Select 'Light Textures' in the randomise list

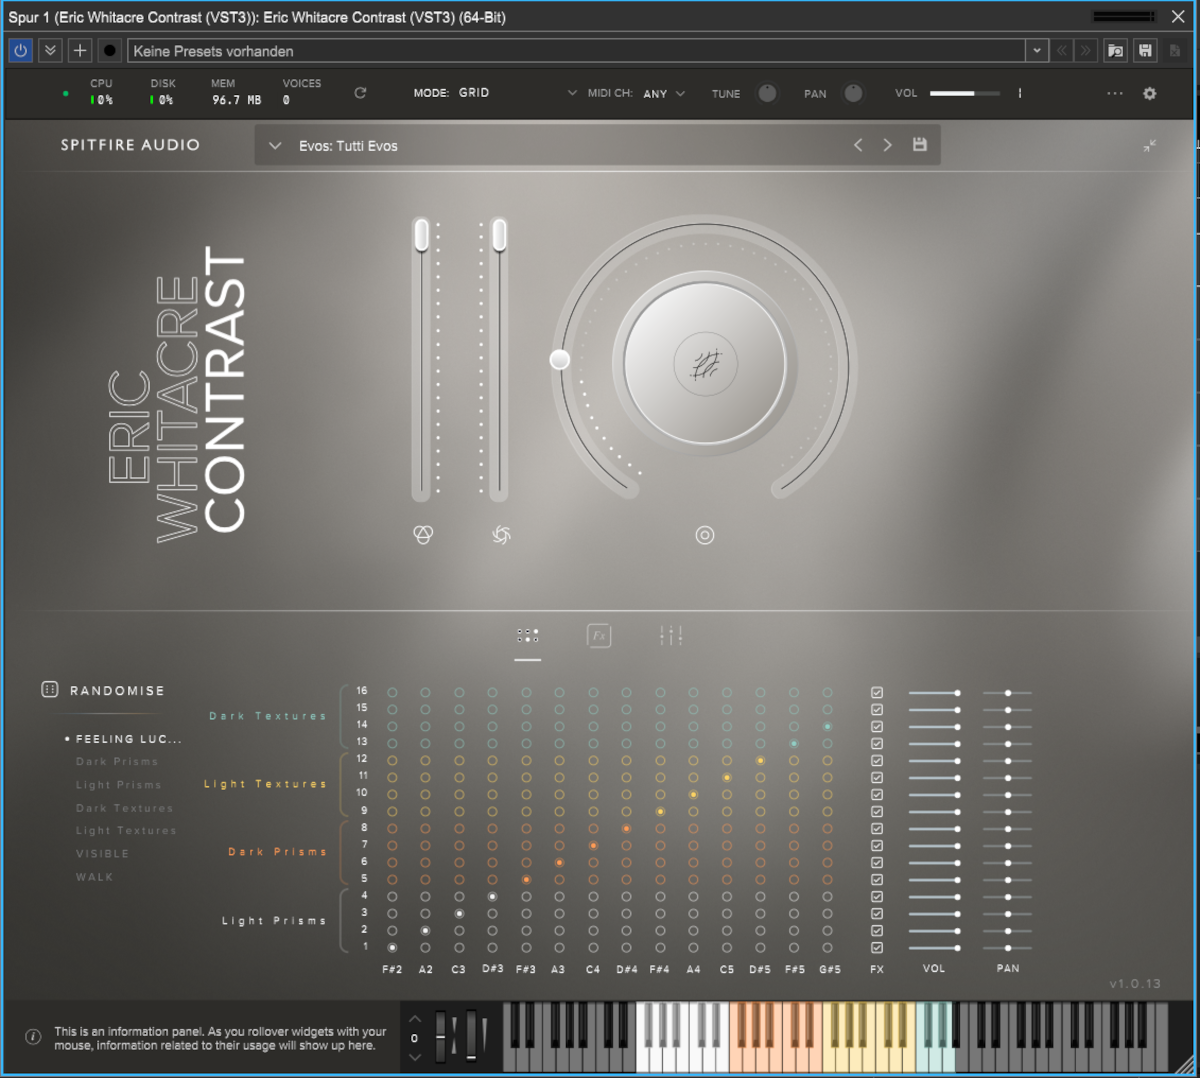coord(126,831)
